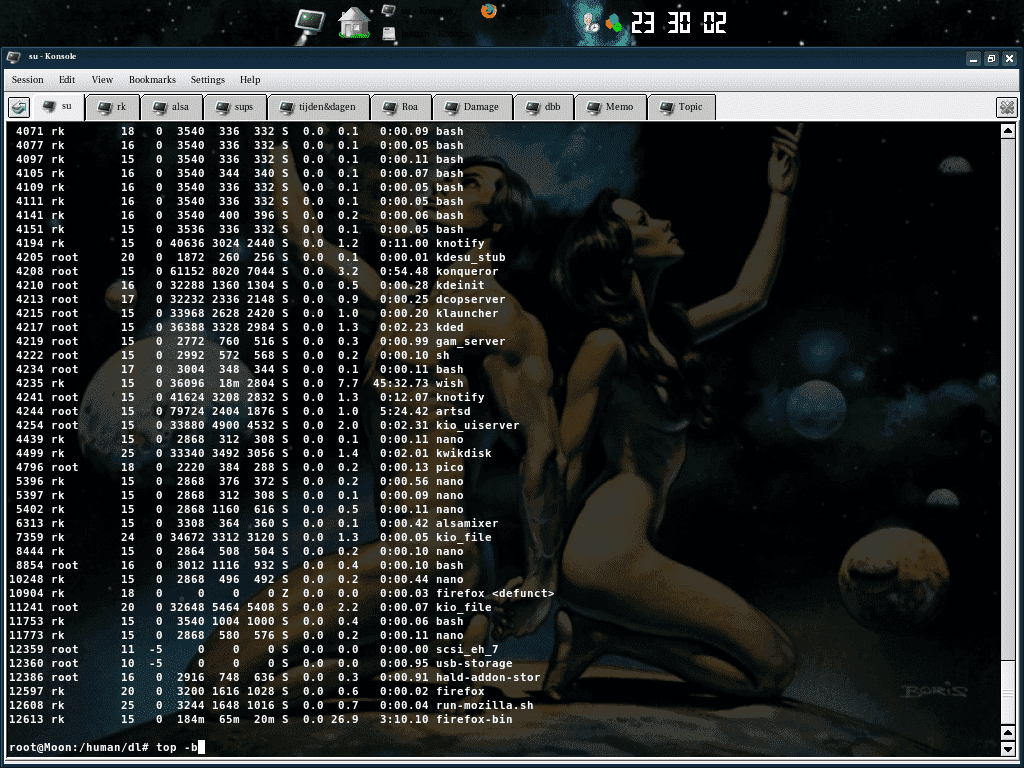Viewport: 1024px width, 768px height.
Task: Activate the Topic tab
Action: click(681, 107)
